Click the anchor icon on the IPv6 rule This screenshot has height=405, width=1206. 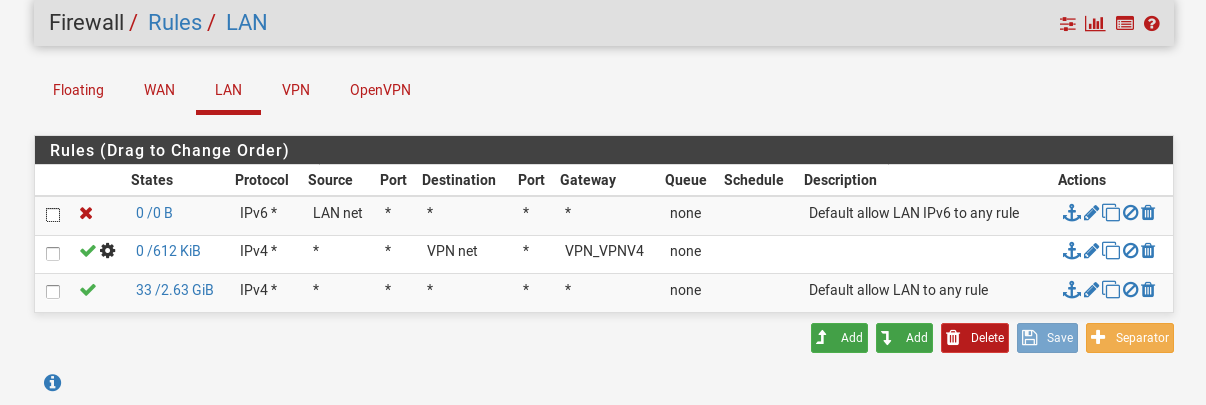tap(1071, 213)
